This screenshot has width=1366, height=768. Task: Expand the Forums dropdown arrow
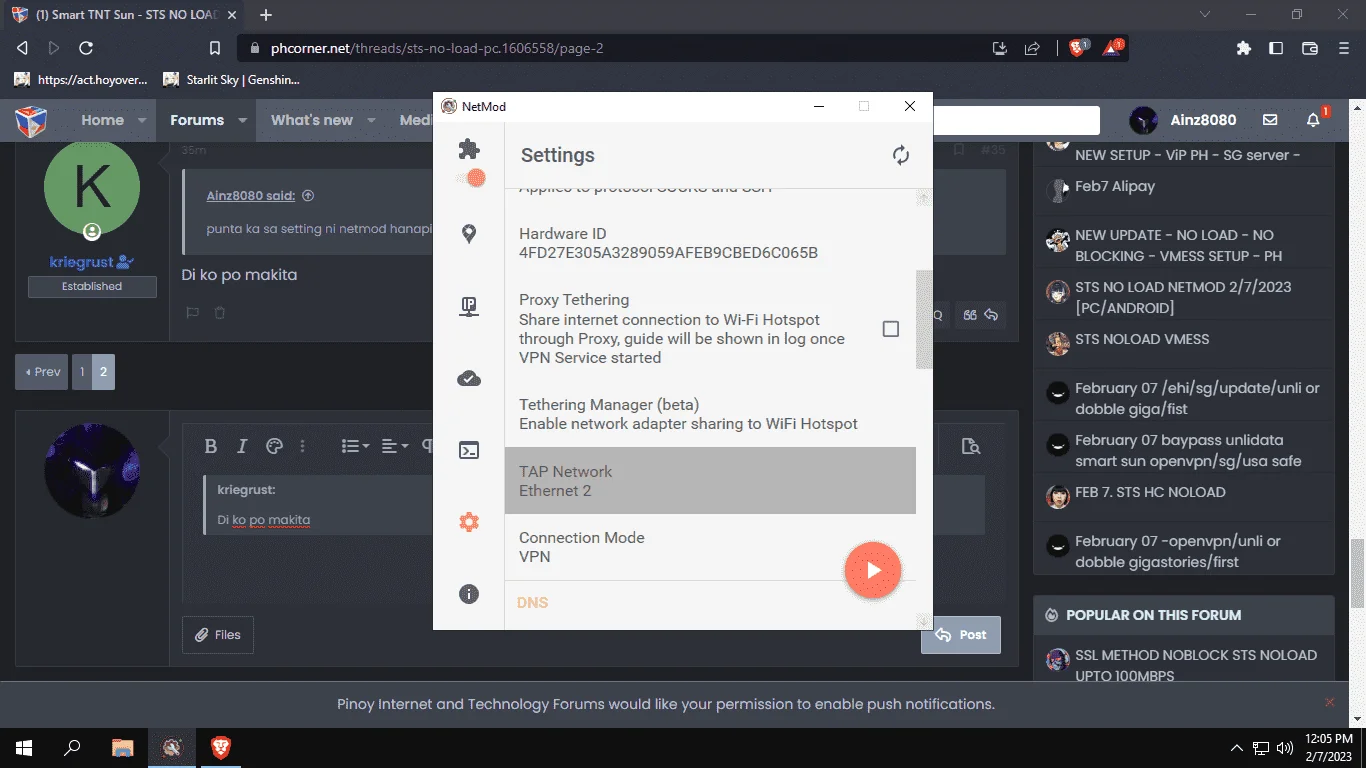click(242, 120)
